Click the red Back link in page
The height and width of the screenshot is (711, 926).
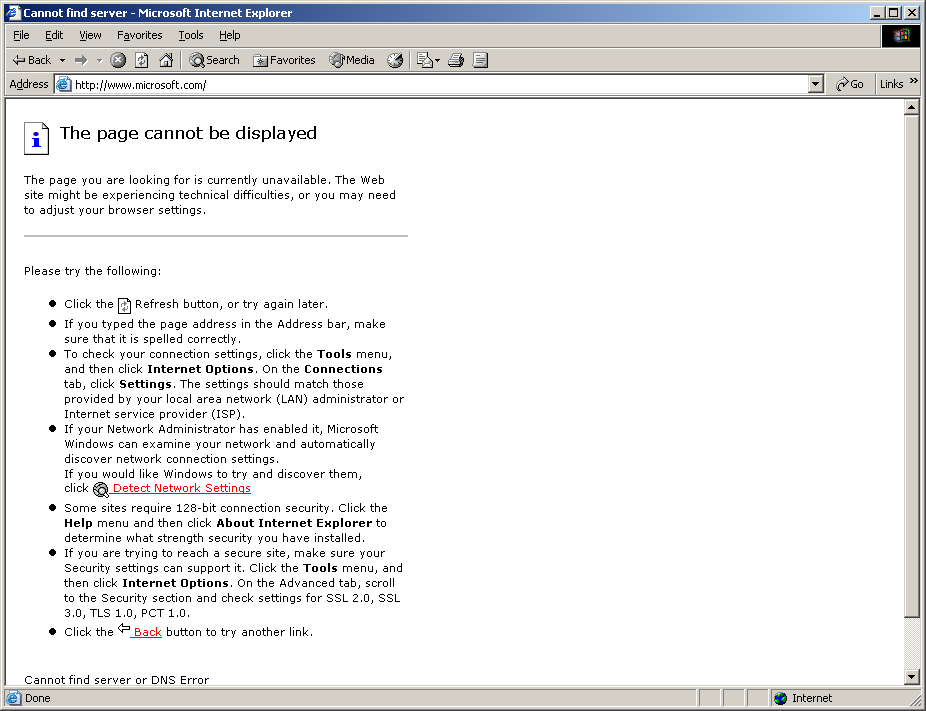pyautogui.click(x=147, y=632)
